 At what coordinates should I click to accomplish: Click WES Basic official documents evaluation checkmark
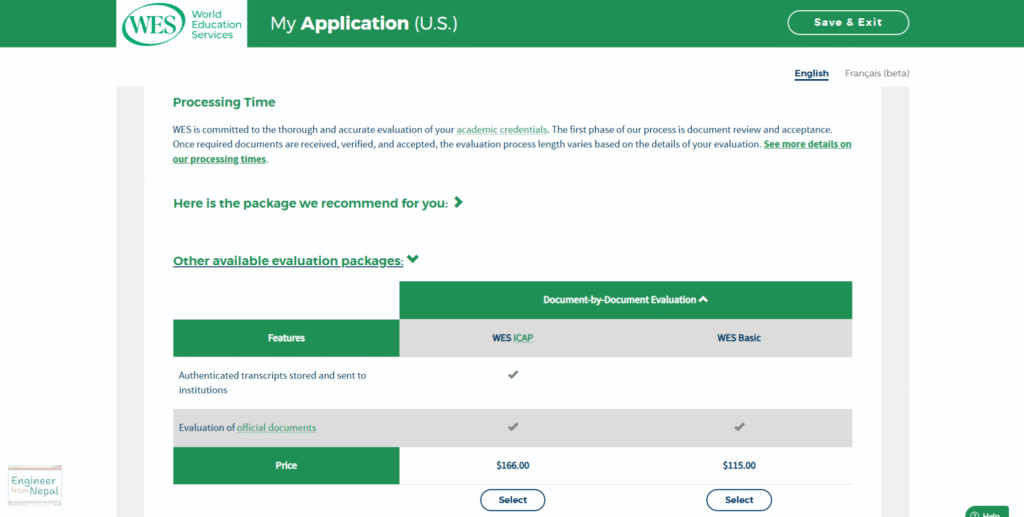pos(739,427)
